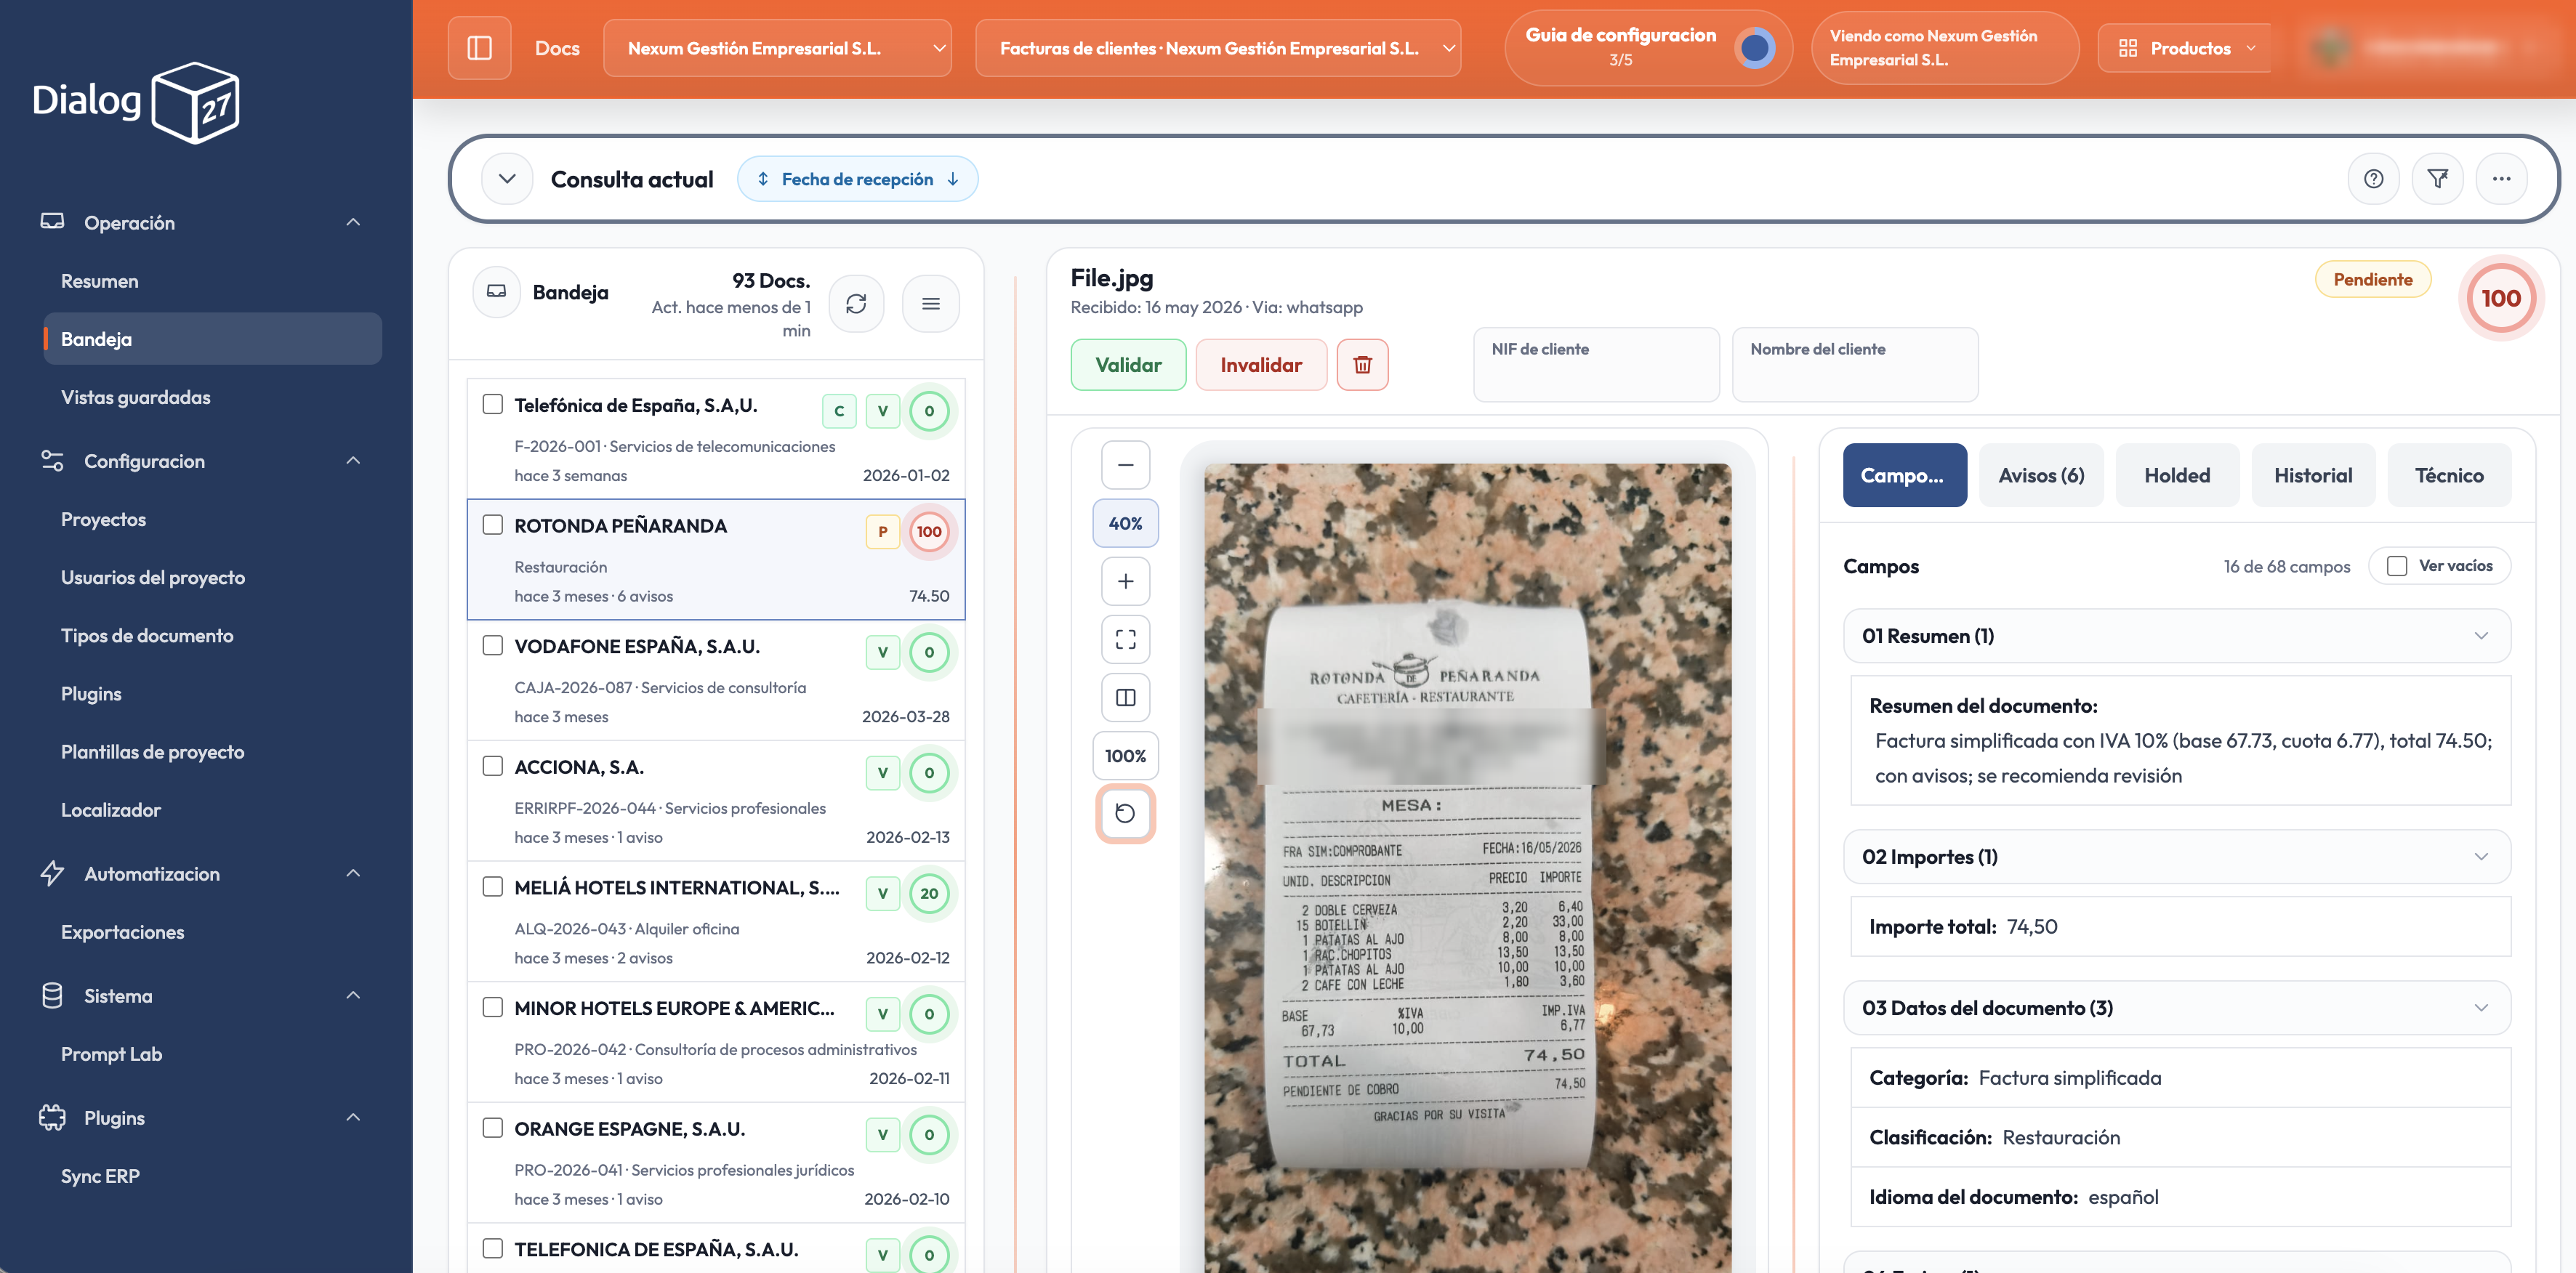Viewport: 2576px width, 1273px height.
Task: Check the ORANGE ESPAGNE checkbox
Action: tap(492, 1128)
